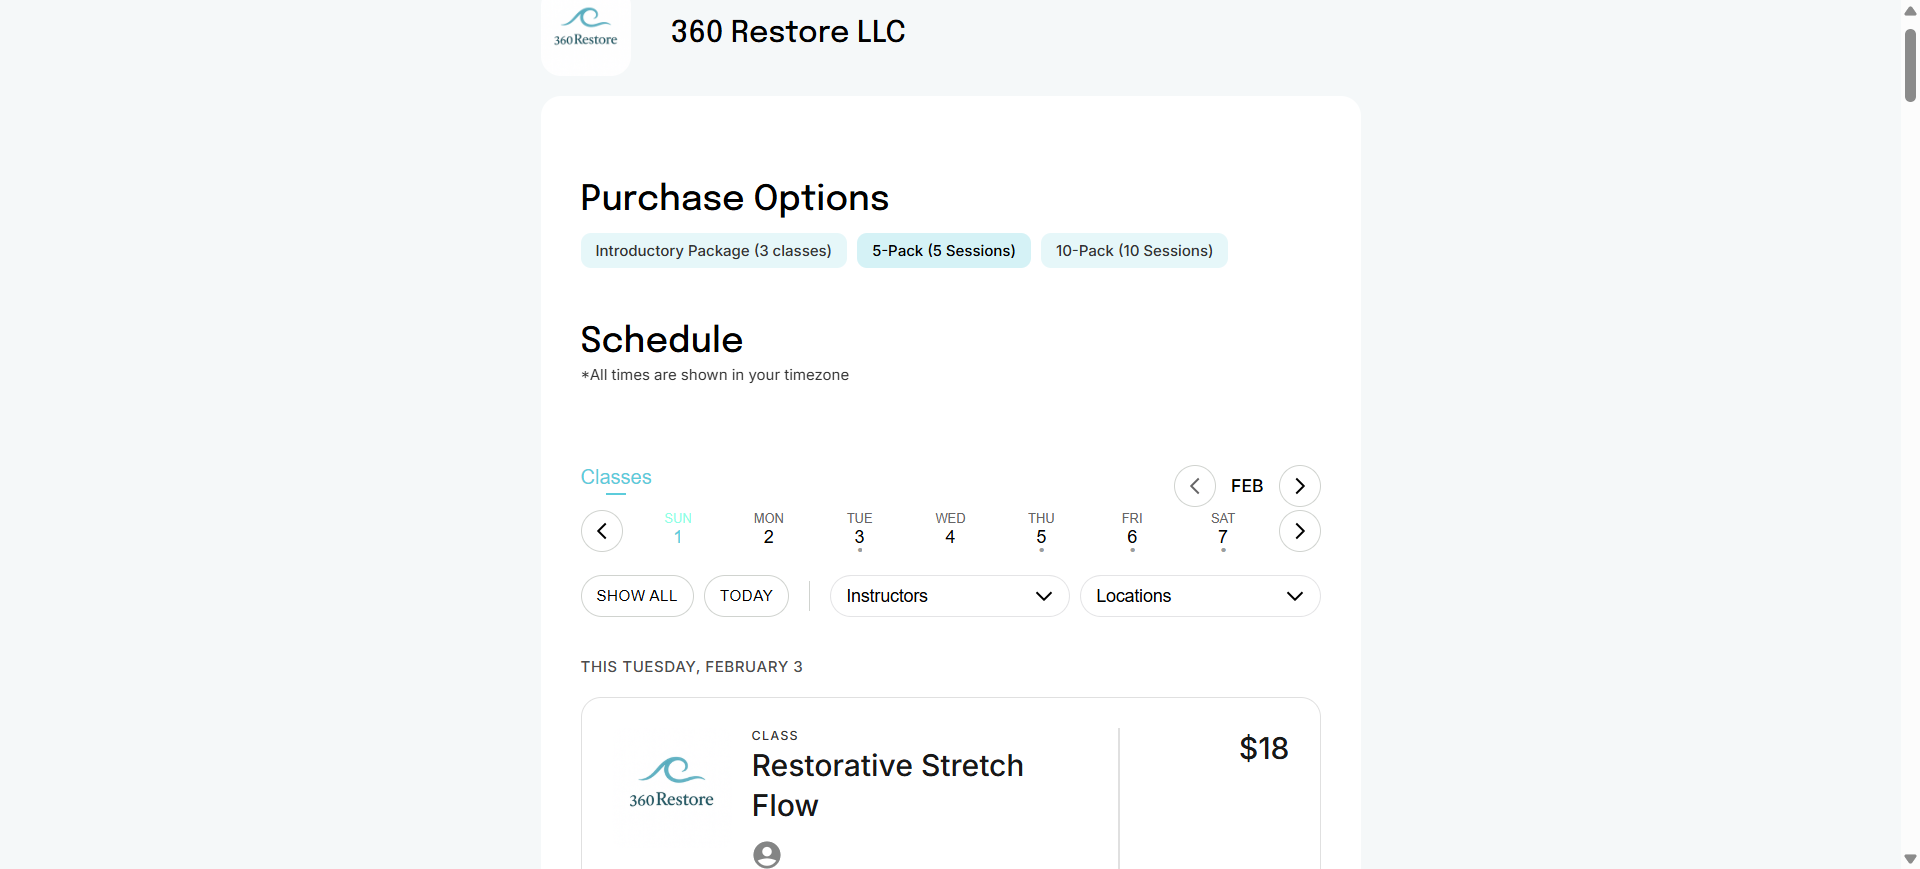
Task: Open the Restorative Stretch Flow class
Action: tap(887, 785)
